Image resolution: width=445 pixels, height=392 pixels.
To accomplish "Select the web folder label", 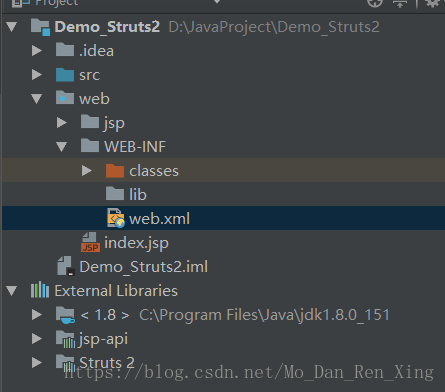I will tap(94, 99).
